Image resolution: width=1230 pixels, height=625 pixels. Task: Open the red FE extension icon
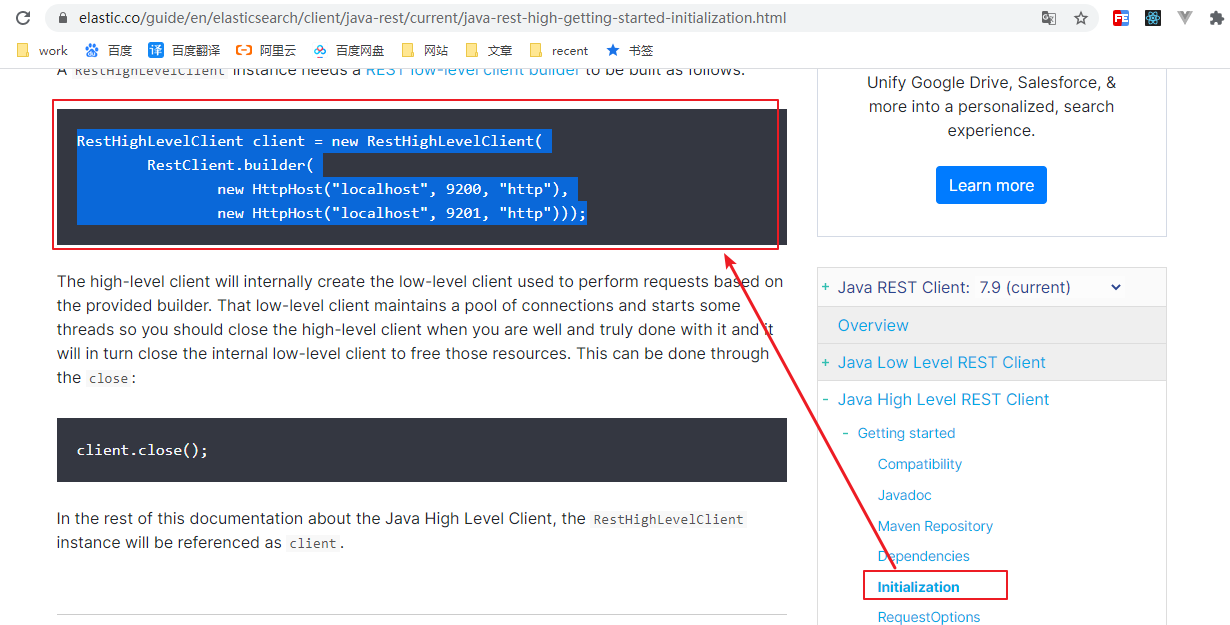(x=1121, y=18)
